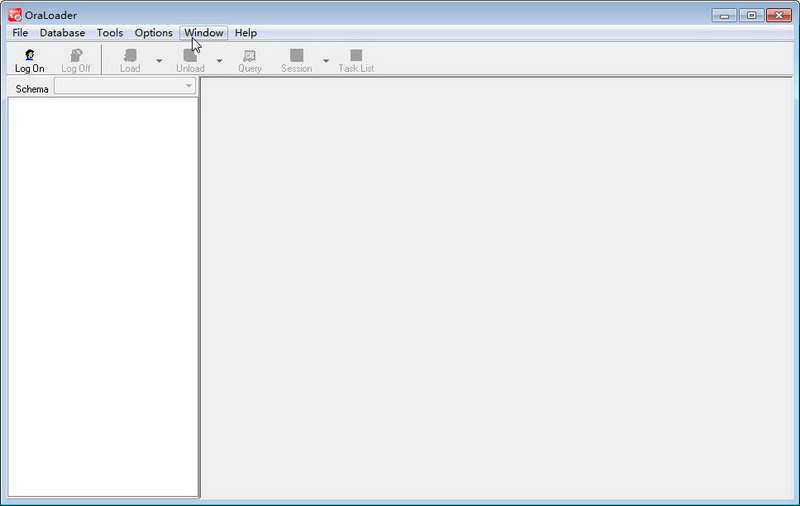Click the empty schema object list panel
The width and height of the screenshot is (800, 506).
(x=103, y=297)
